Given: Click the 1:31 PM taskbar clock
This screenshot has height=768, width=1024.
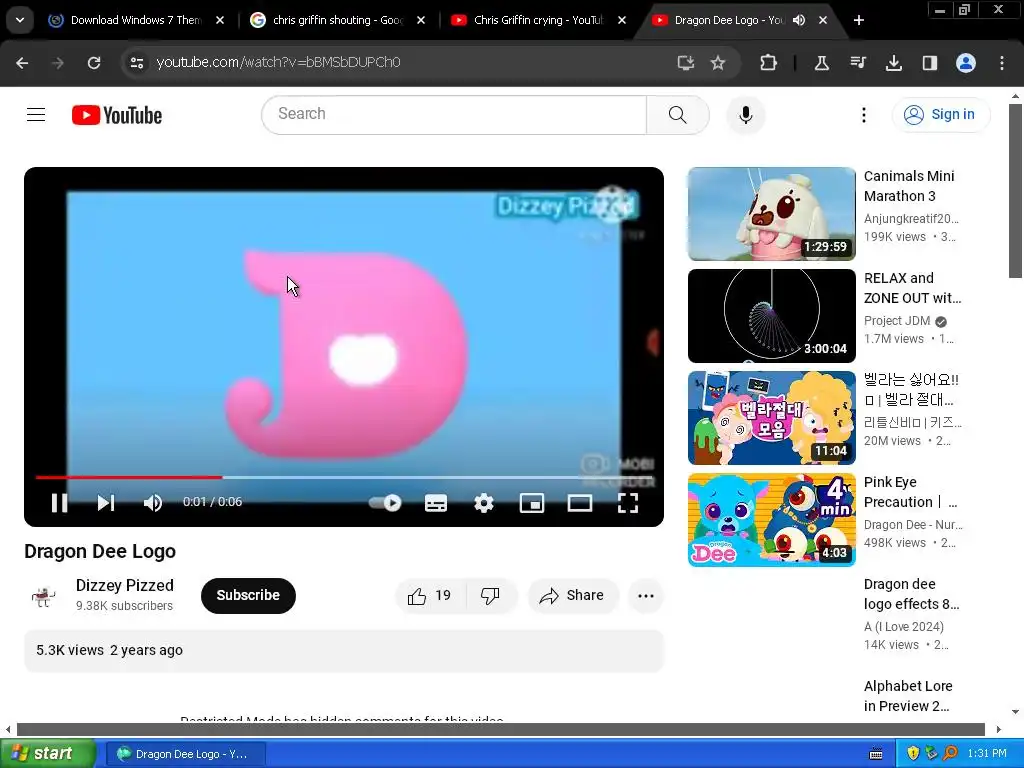Looking at the screenshot, I should click(x=987, y=753).
